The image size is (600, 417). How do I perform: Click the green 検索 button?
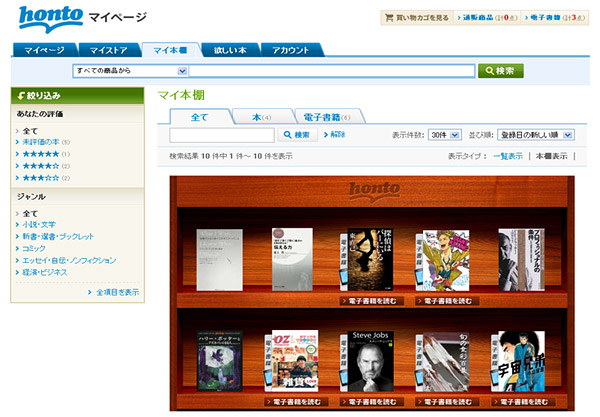click(501, 71)
